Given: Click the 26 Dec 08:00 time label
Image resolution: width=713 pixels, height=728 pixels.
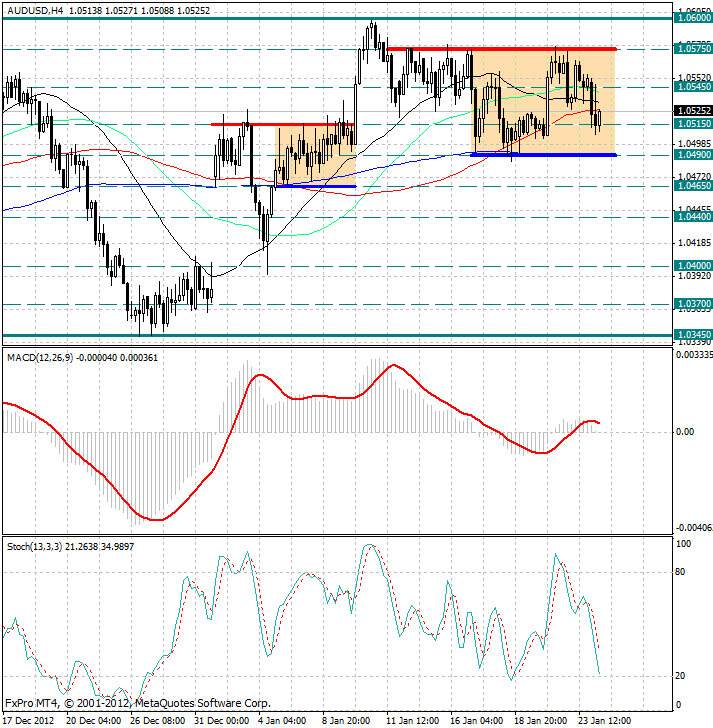Looking at the screenshot, I should (157, 721).
